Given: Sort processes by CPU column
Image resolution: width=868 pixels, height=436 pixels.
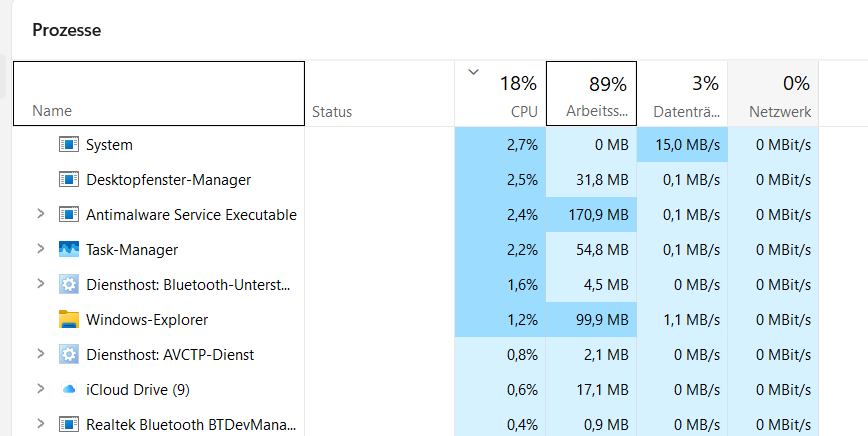Looking at the screenshot, I should (500, 94).
